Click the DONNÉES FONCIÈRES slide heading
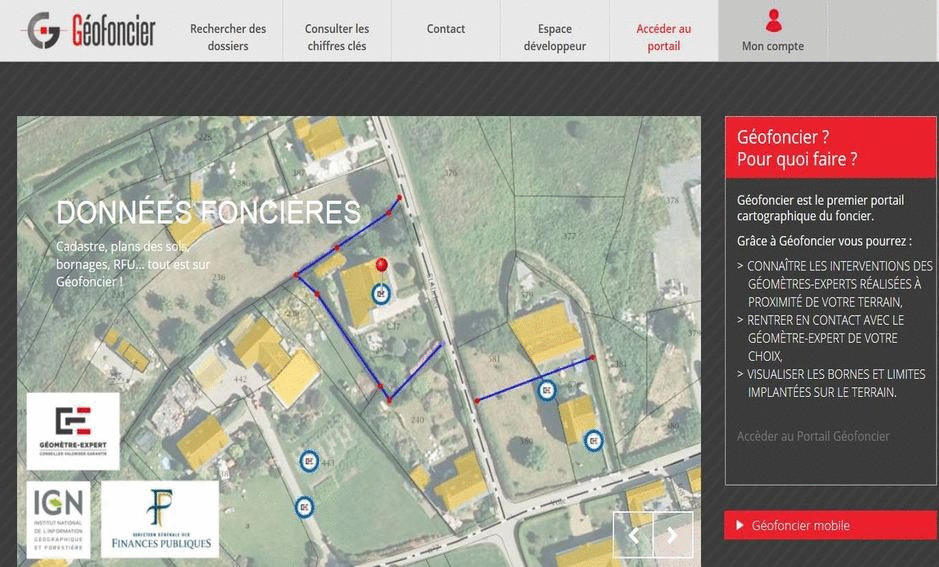 [x=208, y=212]
